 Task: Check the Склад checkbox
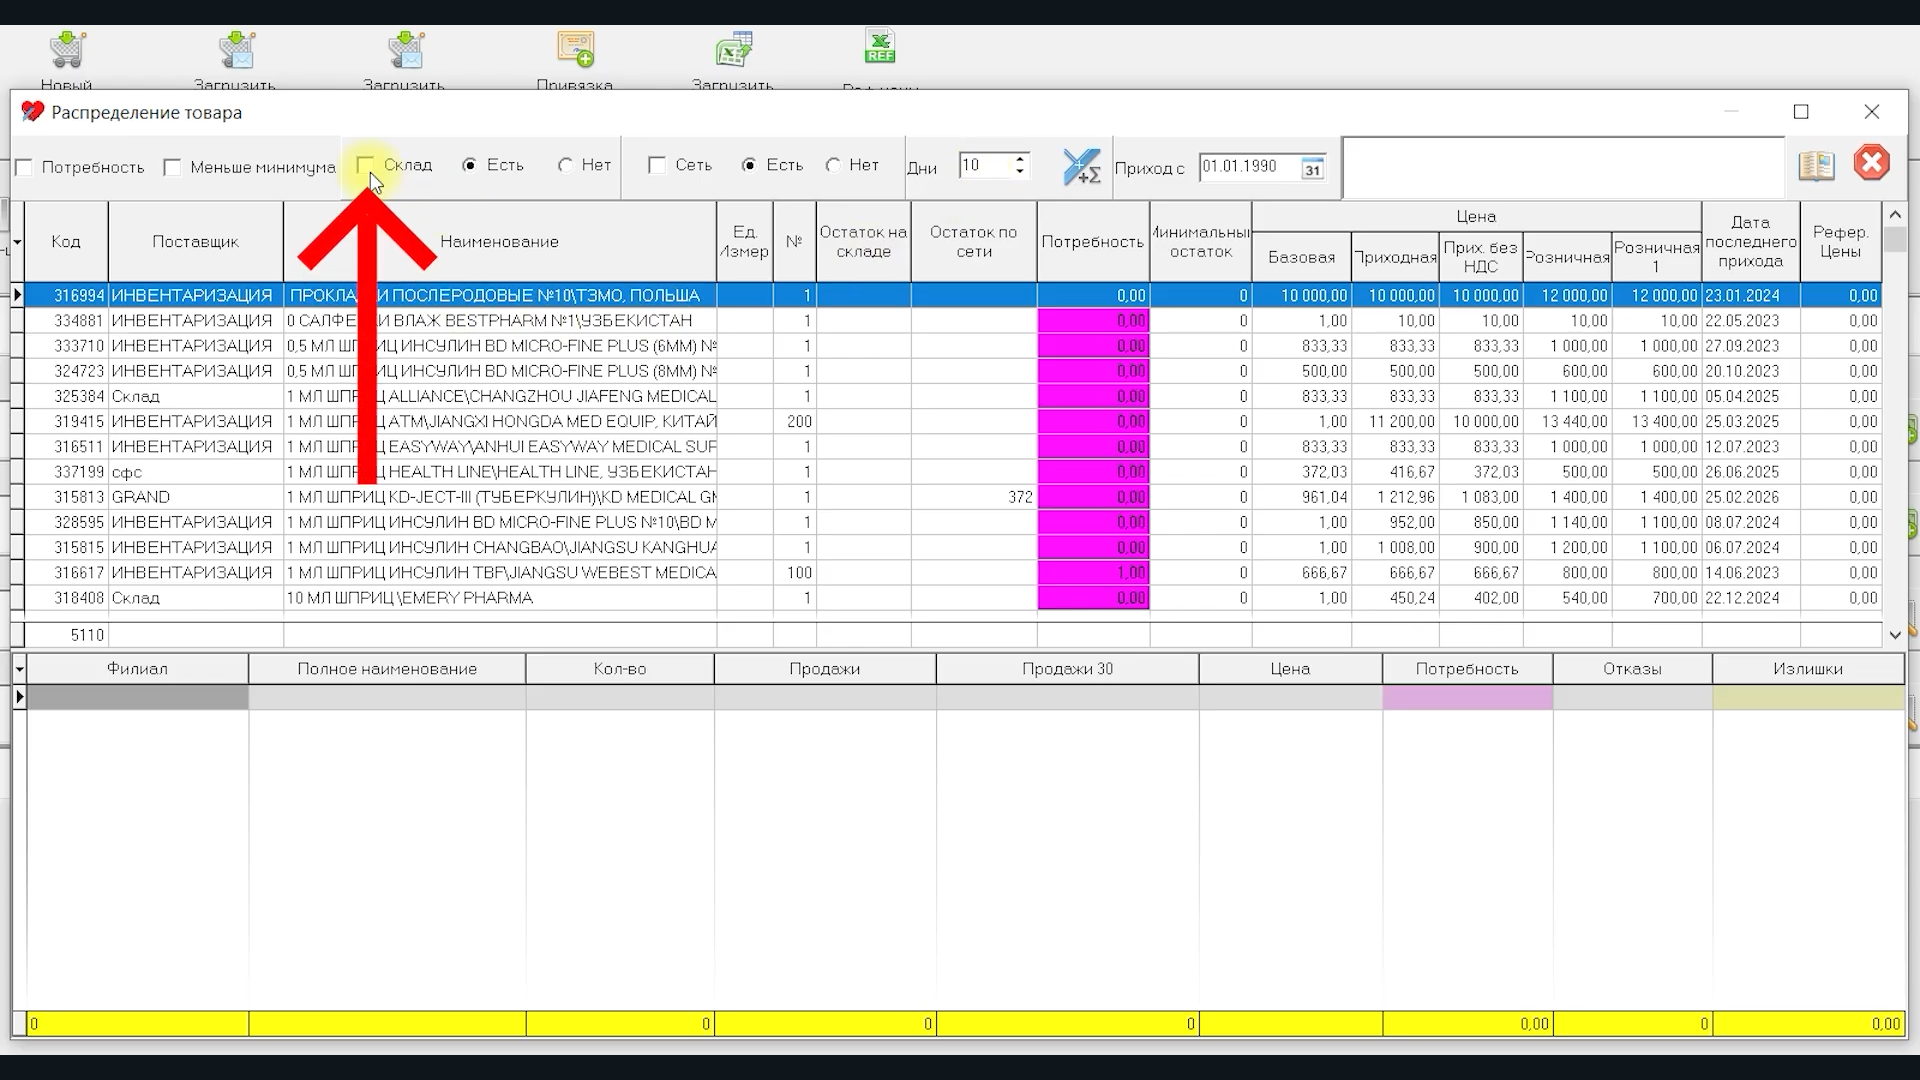(x=365, y=165)
